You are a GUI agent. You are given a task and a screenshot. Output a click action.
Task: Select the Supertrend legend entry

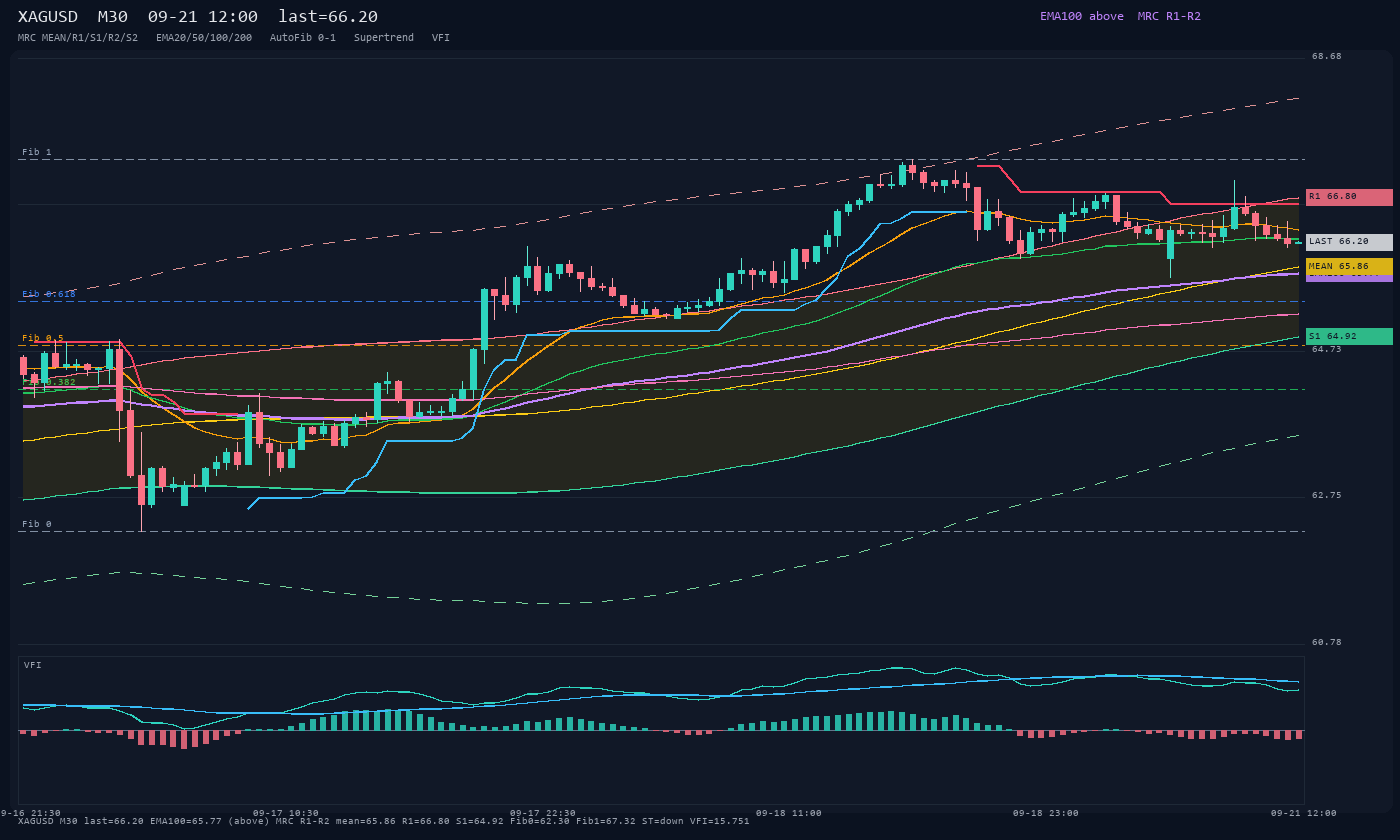coord(384,38)
